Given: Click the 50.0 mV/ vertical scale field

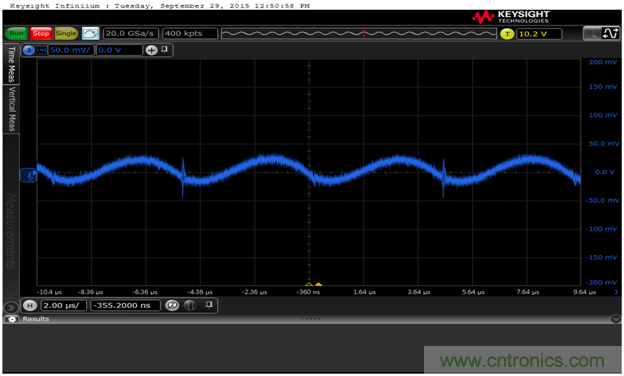Looking at the screenshot, I should pyautogui.click(x=71, y=50).
